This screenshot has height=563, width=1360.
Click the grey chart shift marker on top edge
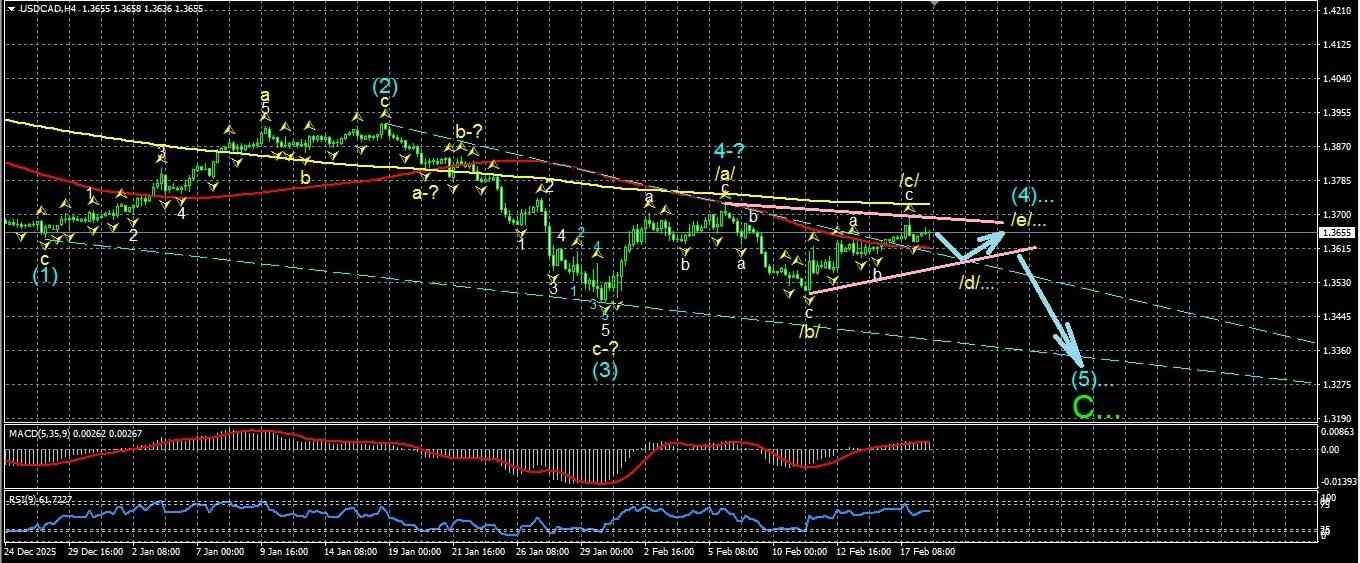934,4
